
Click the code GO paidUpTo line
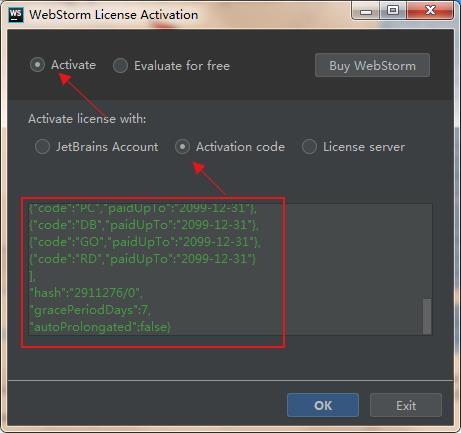(x=145, y=242)
